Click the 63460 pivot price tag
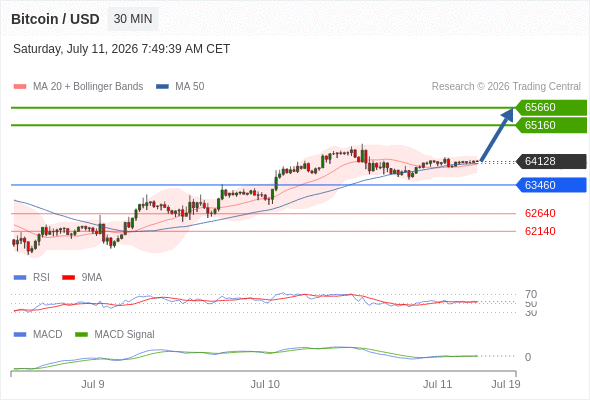This screenshot has width=590, height=400. click(x=551, y=185)
